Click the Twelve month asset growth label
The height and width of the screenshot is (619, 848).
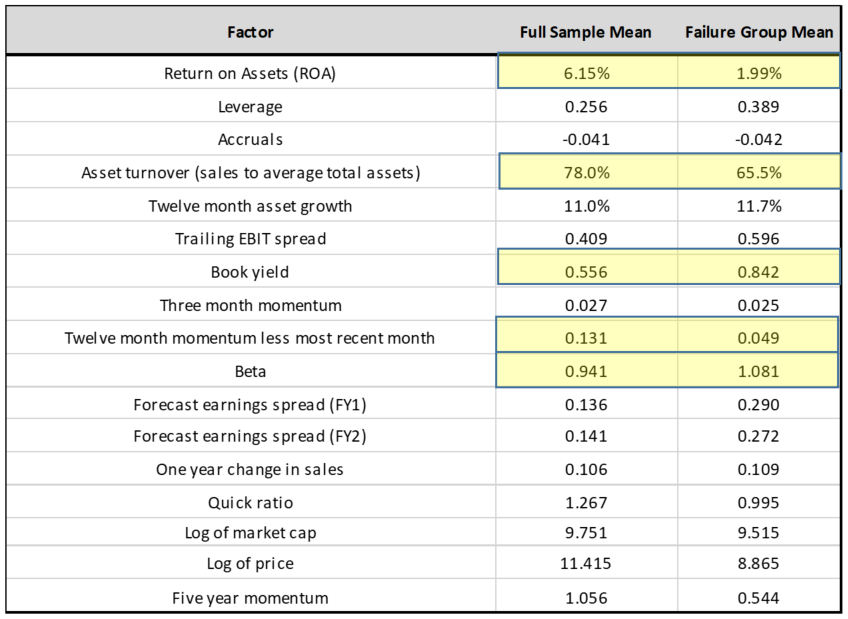tap(250, 206)
